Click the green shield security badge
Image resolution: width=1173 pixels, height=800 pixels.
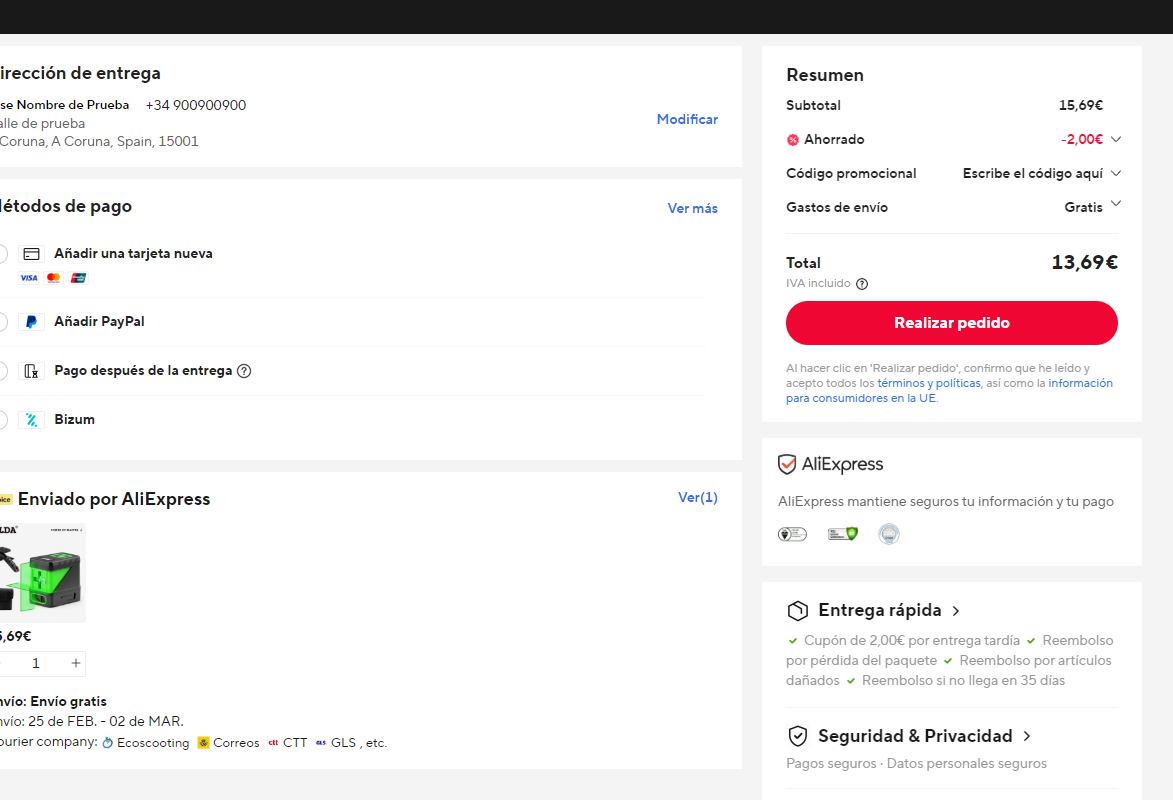tap(842, 534)
